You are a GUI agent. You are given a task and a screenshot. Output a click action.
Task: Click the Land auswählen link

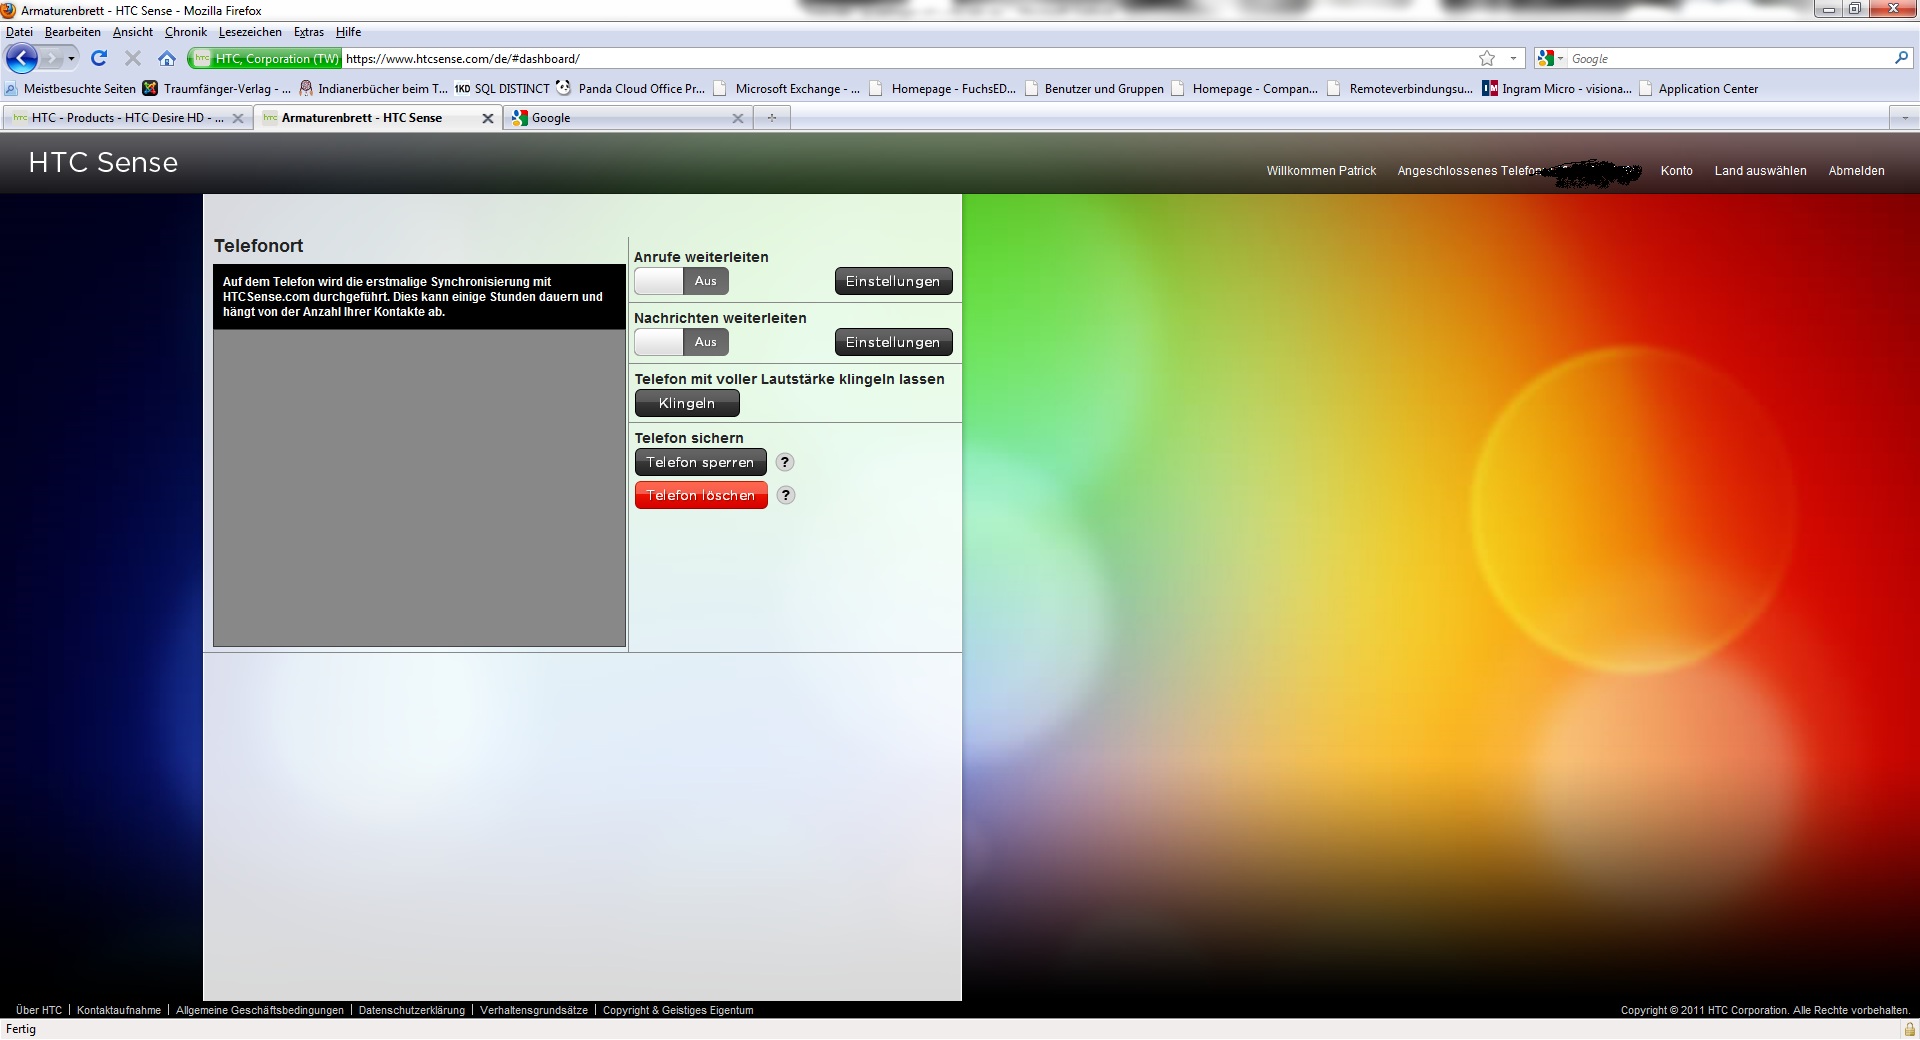click(1760, 171)
